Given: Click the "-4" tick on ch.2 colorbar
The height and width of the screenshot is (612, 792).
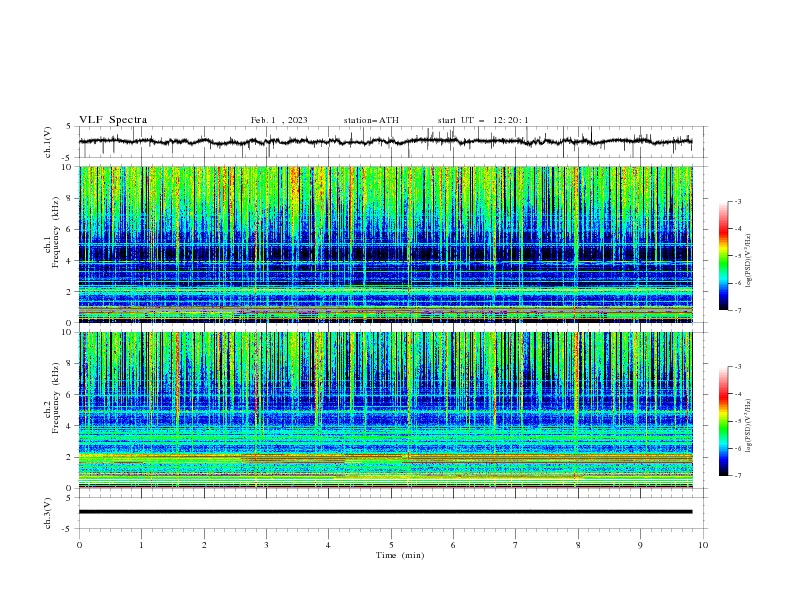Looking at the screenshot, I should (738, 394).
